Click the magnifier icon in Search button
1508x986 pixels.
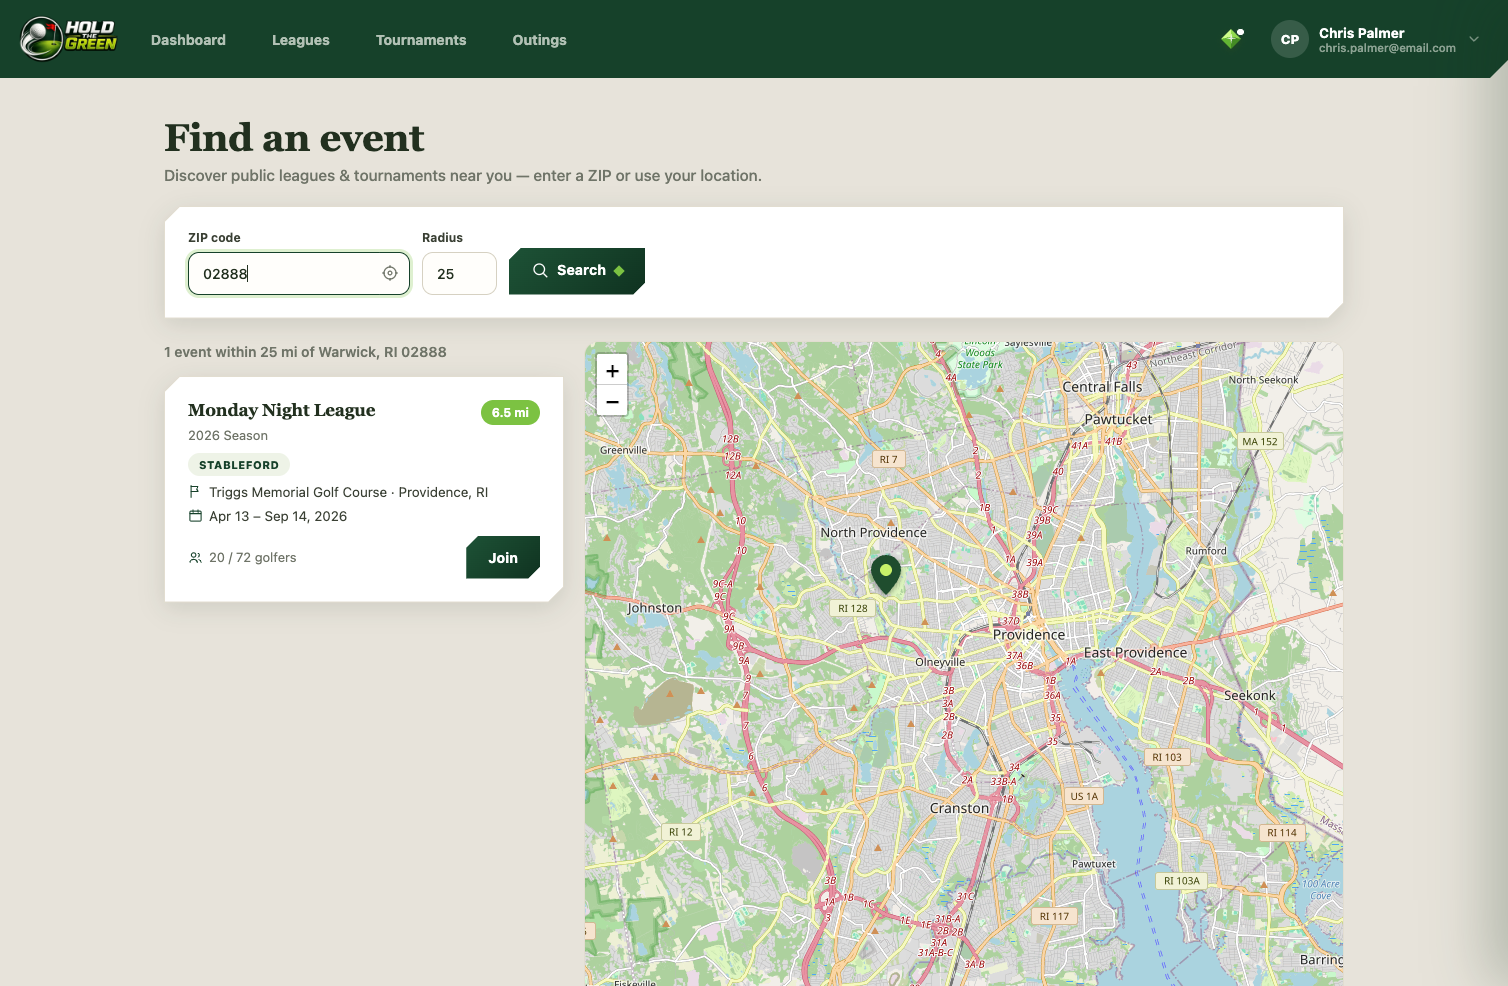(x=540, y=270)
